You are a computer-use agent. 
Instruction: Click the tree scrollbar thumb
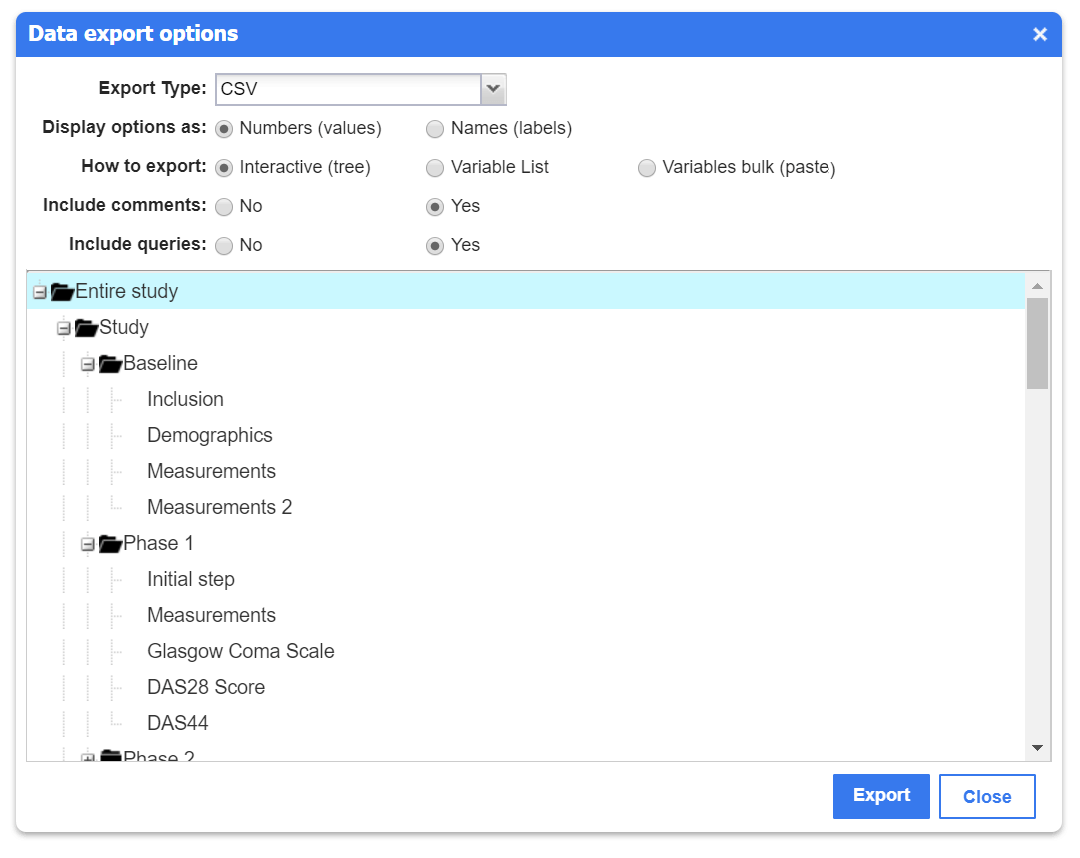pyautogui.click(x=1037, y=344)
